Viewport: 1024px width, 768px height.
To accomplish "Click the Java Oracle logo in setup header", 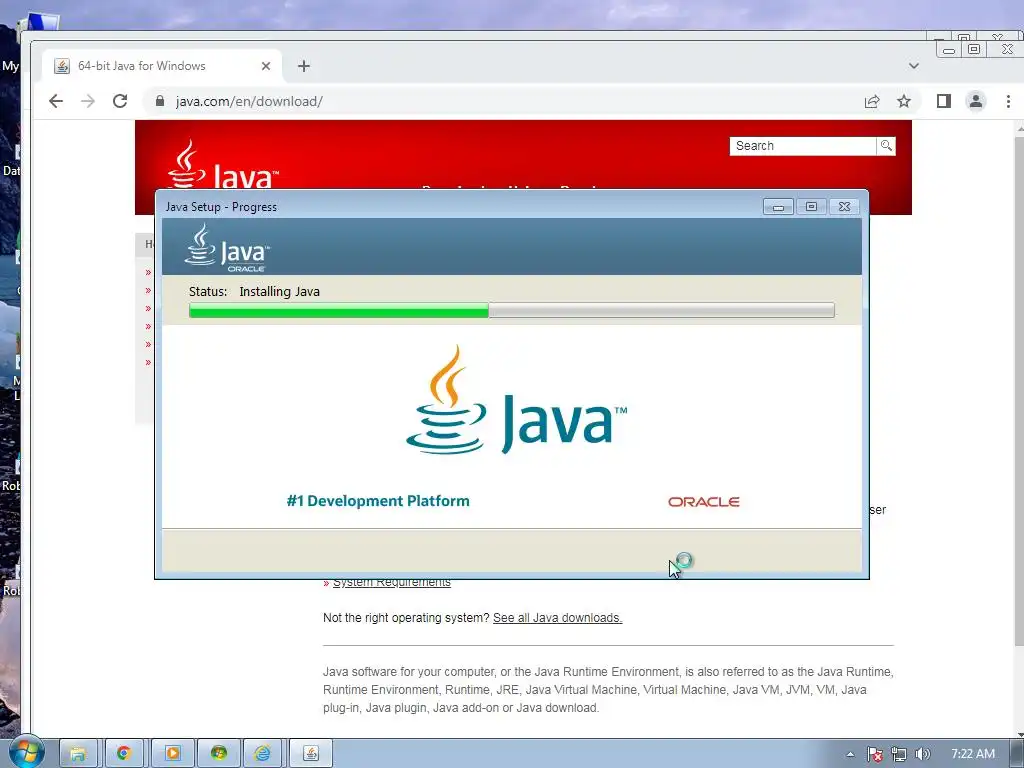I will (x=227, y=248).
